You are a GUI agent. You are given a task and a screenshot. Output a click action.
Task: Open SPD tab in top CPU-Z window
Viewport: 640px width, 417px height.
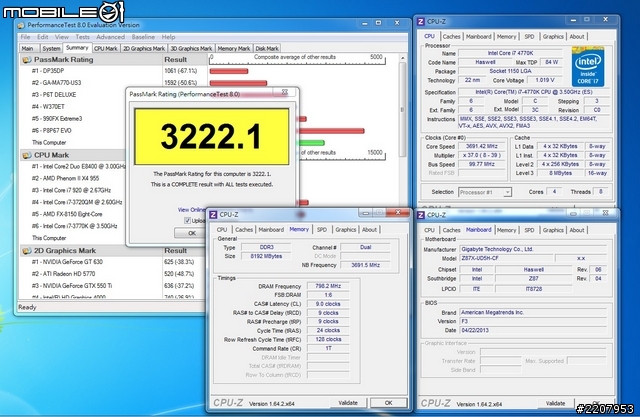[529, 37]
